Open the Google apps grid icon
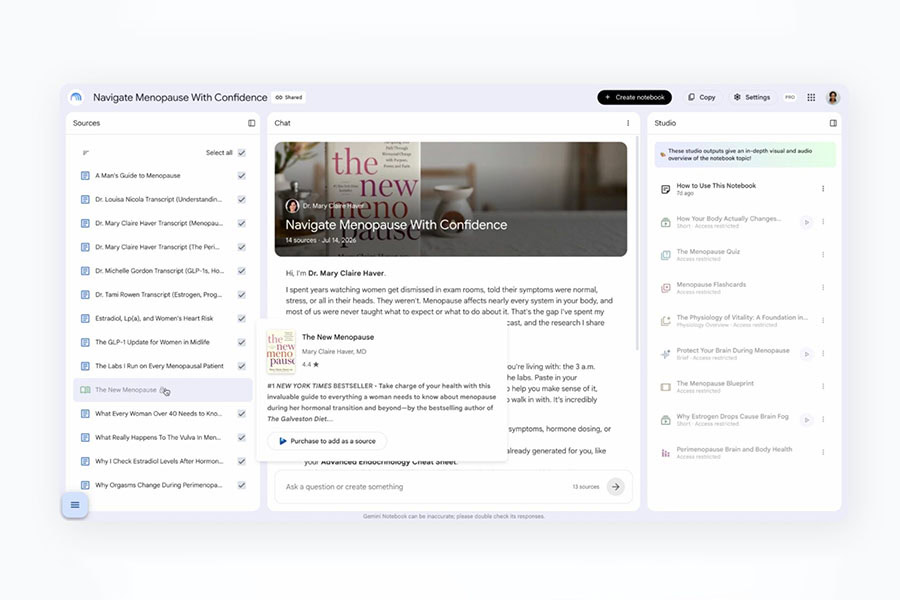Viewport: 900px width, 600px height. click(x=811, y=98)
